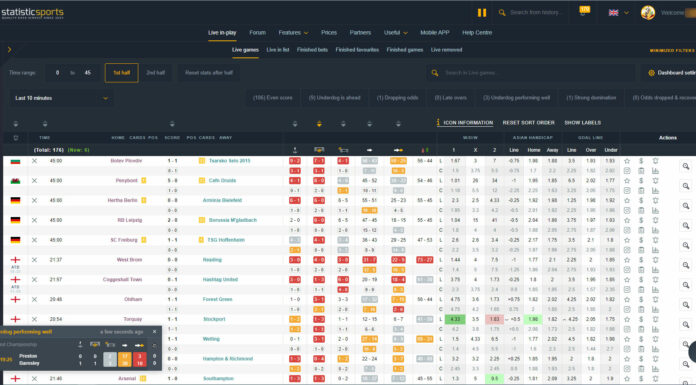The image size is (696, 385).
Task: Set alert bell for Botev Plovdiv match
Action: [655, 161]
